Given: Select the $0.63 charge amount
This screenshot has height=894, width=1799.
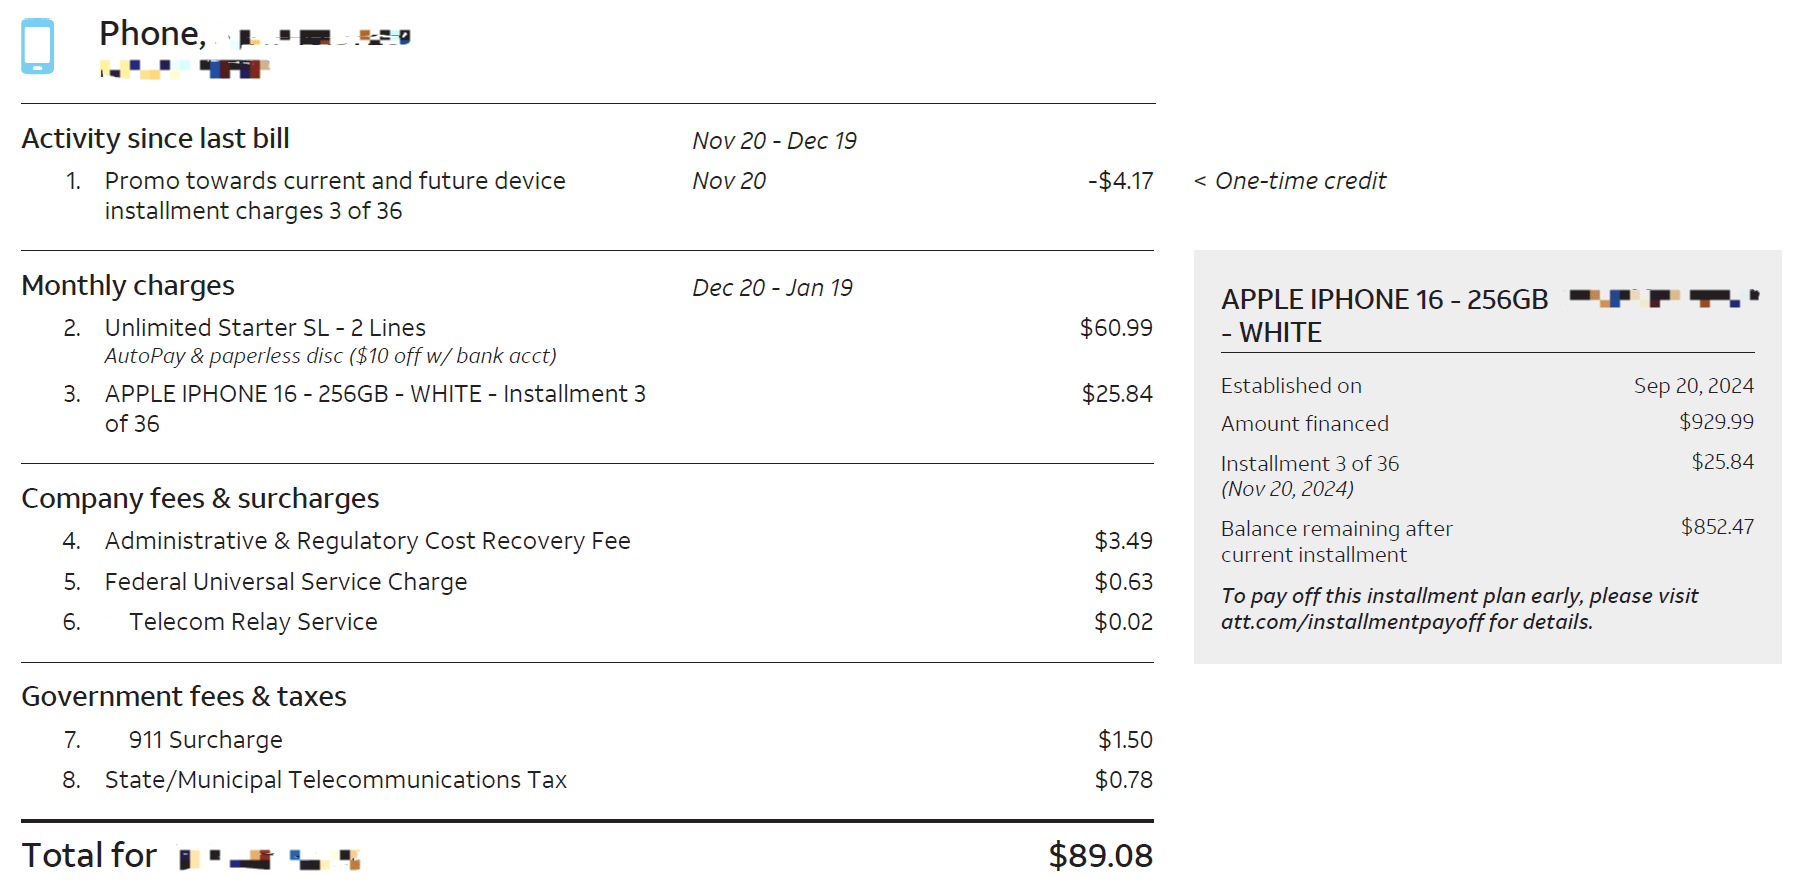Looking at the screenshot, I should coord(1123,582).
